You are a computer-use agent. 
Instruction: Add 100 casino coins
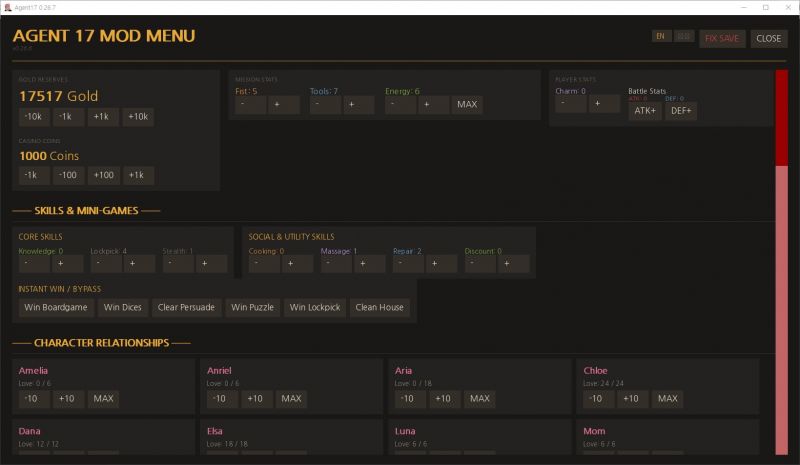[103, 175]
